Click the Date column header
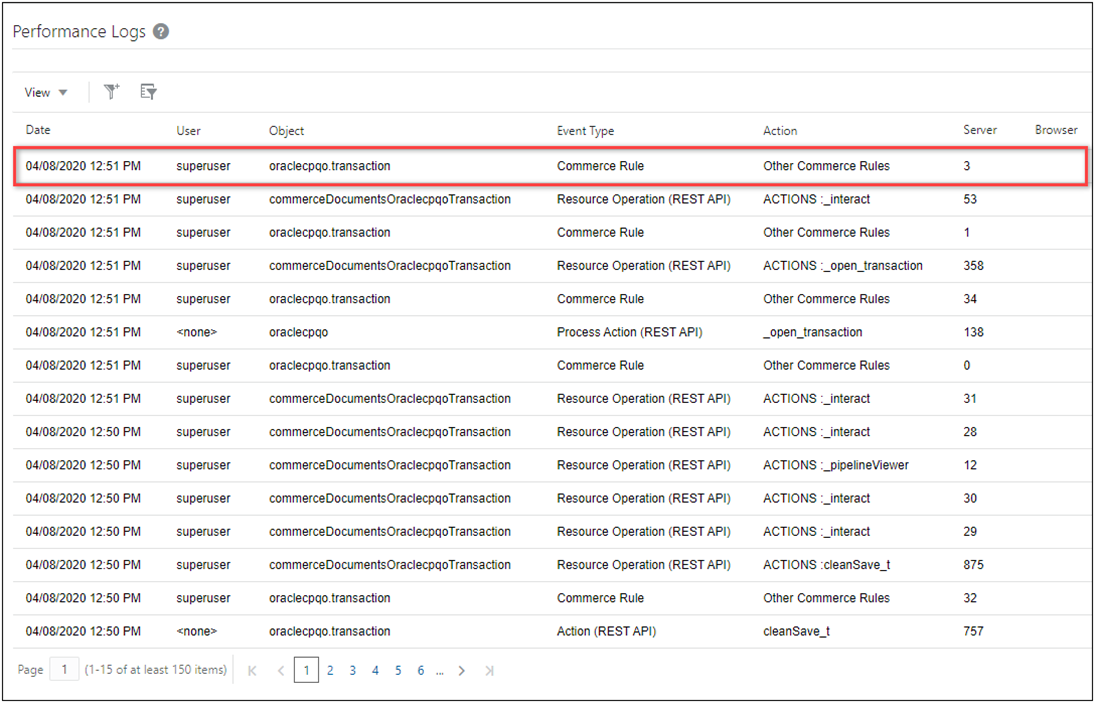The image size is (1095, 703). [x=36, y=130]
